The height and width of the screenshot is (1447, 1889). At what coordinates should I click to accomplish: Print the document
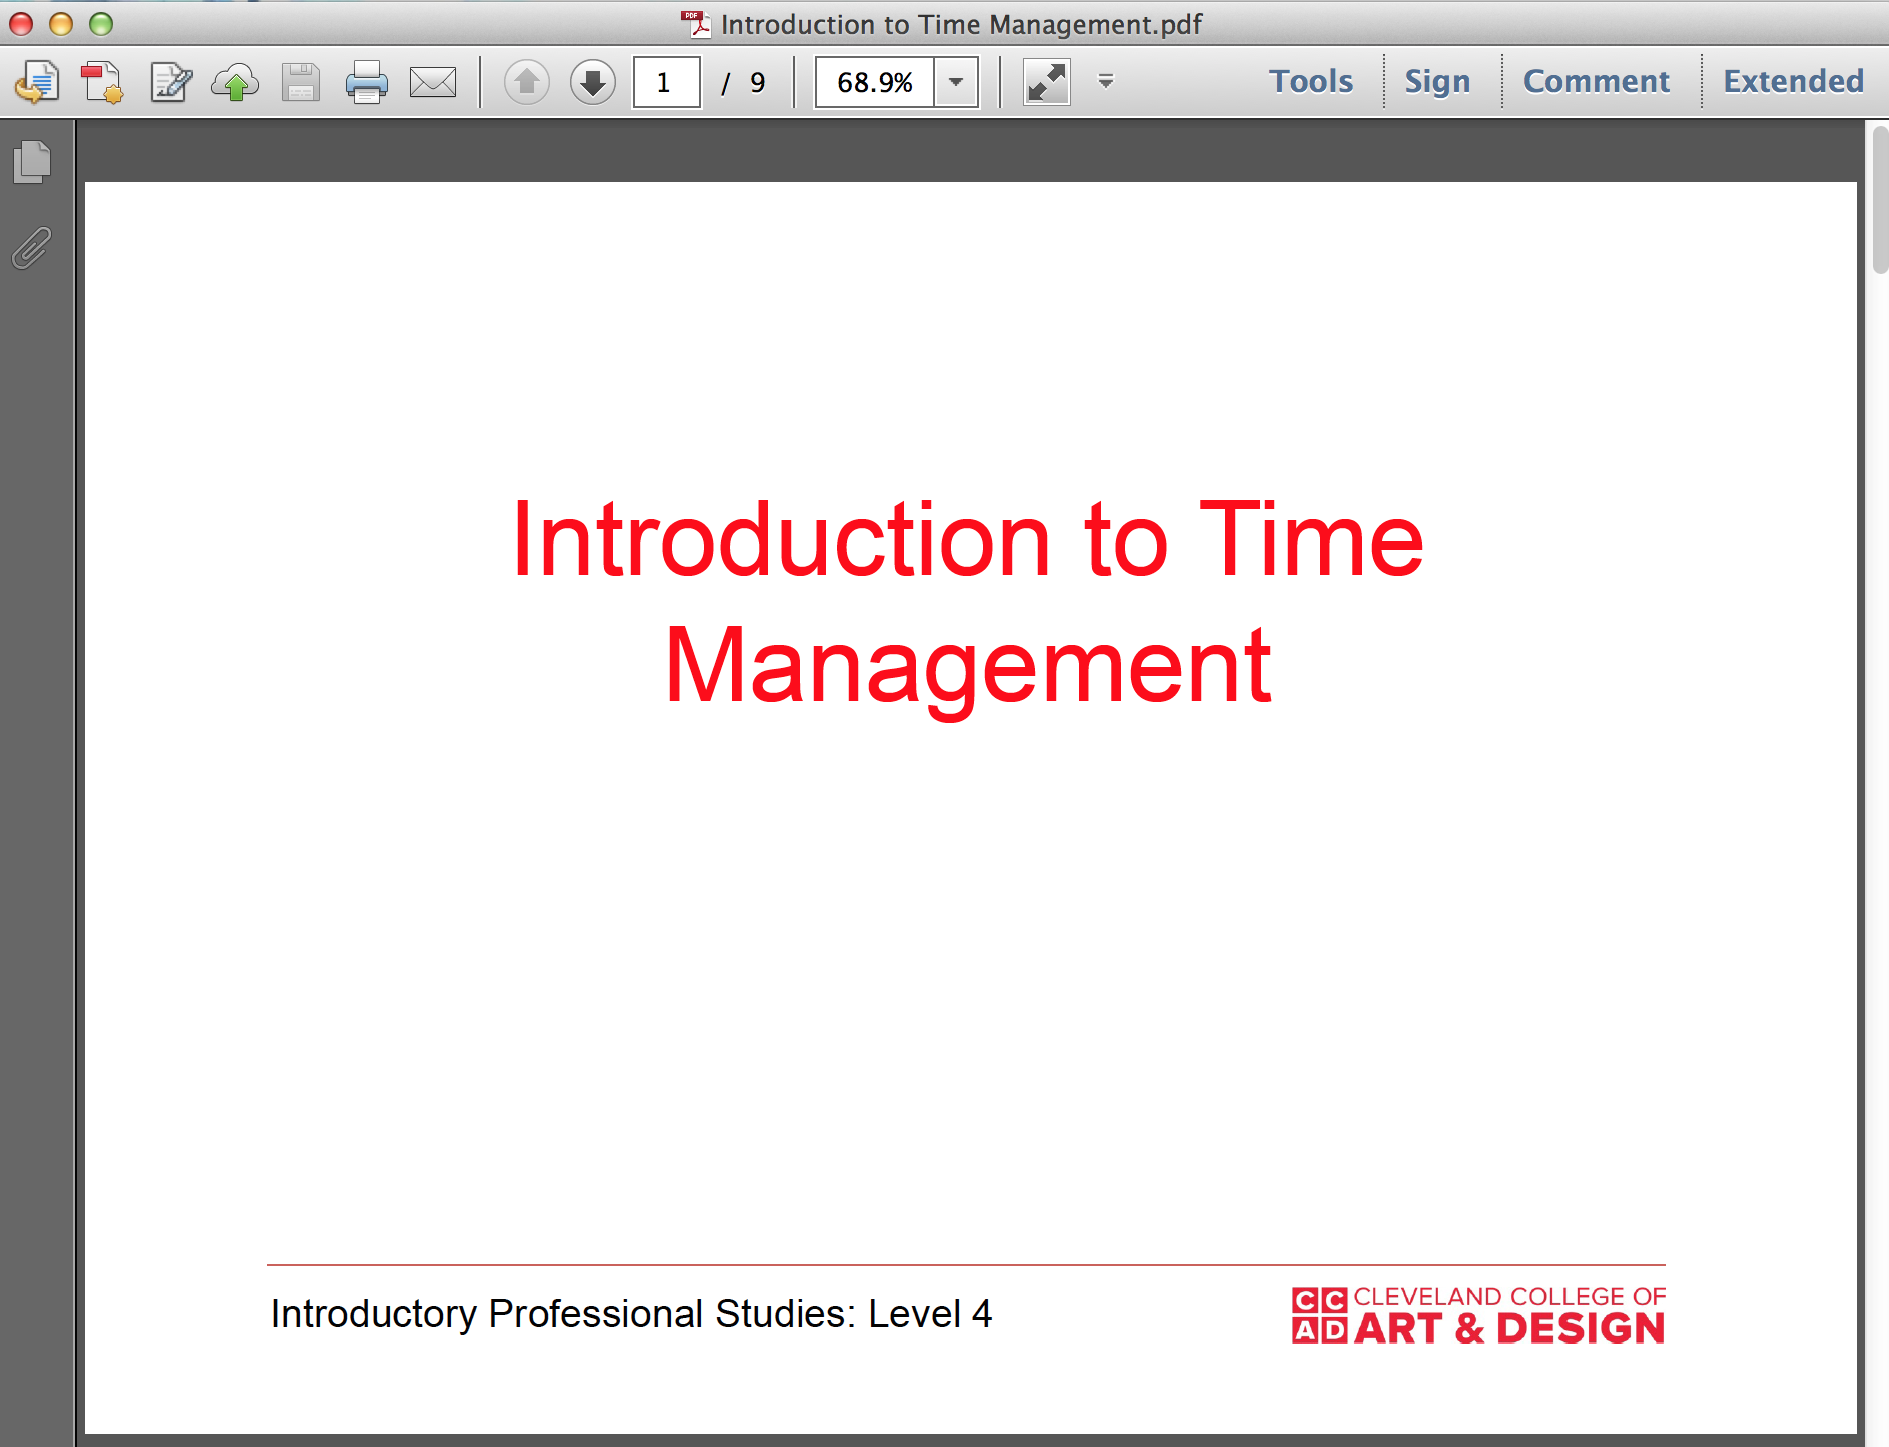tap(366, 82)
